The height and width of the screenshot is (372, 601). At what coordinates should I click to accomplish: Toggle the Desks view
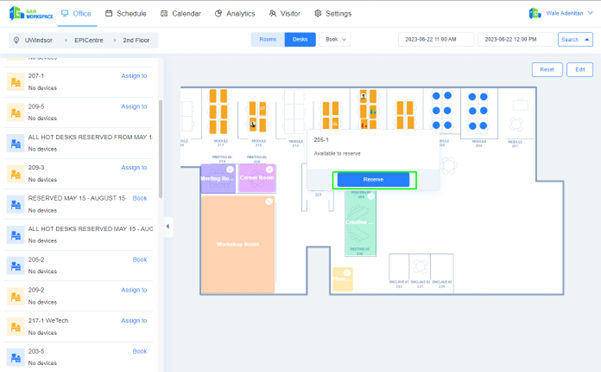[300, 39]
